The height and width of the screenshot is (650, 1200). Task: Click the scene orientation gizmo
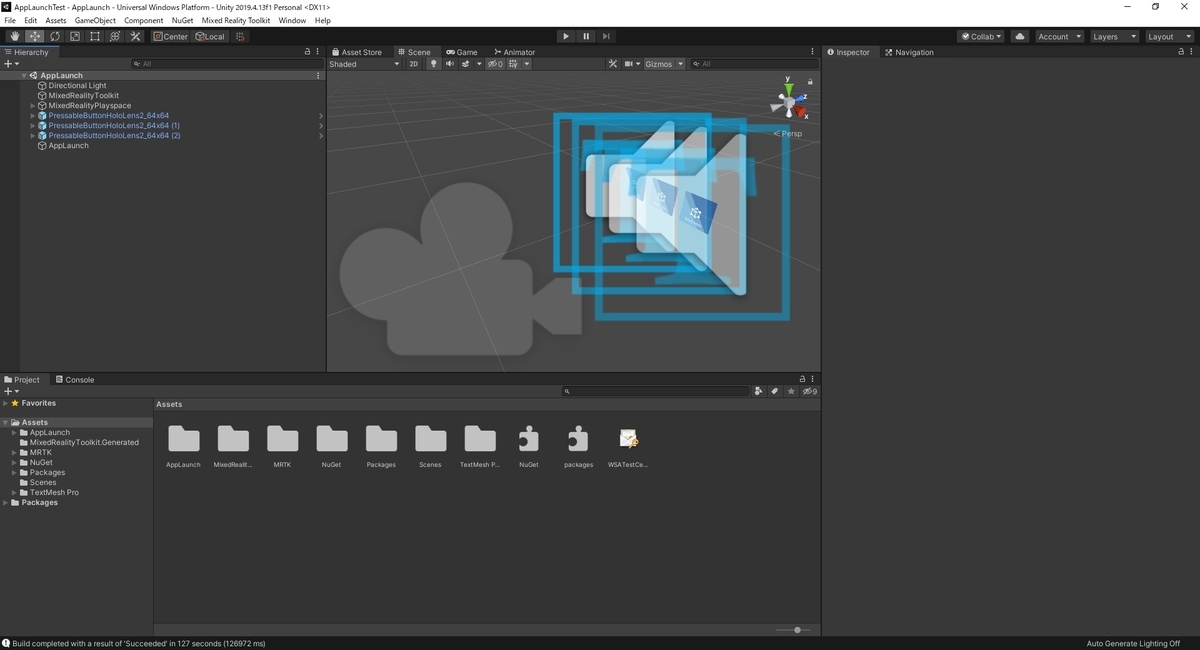[x=789, y=101]
